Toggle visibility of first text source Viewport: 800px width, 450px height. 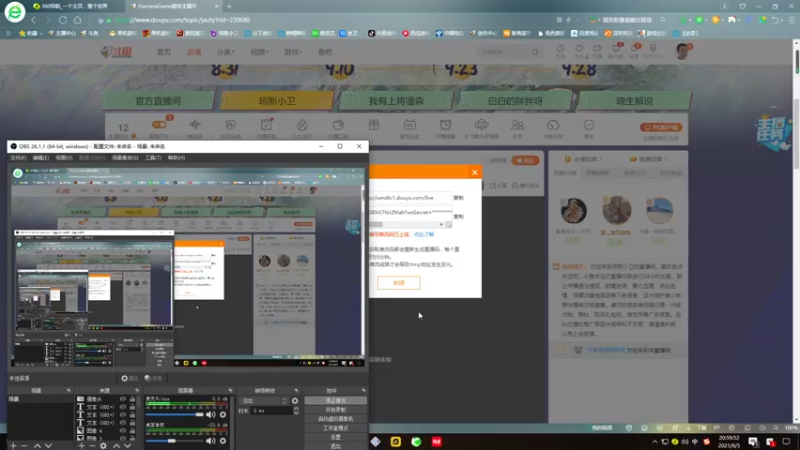[x=123, y=407]
